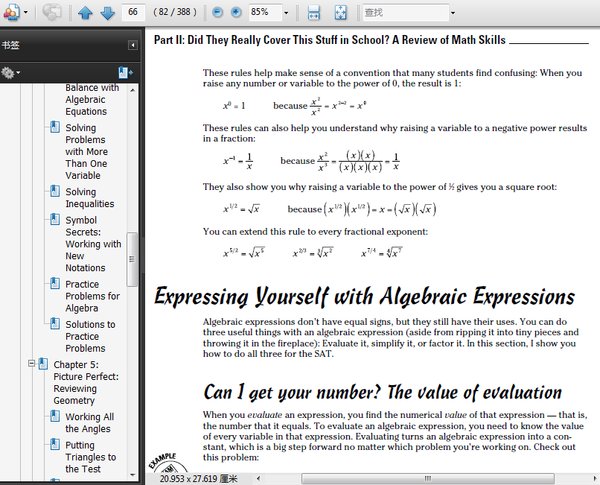Click the bookmarks panel title label
Viewport: 600px width, 485px height.
click(x=10, y=45)
